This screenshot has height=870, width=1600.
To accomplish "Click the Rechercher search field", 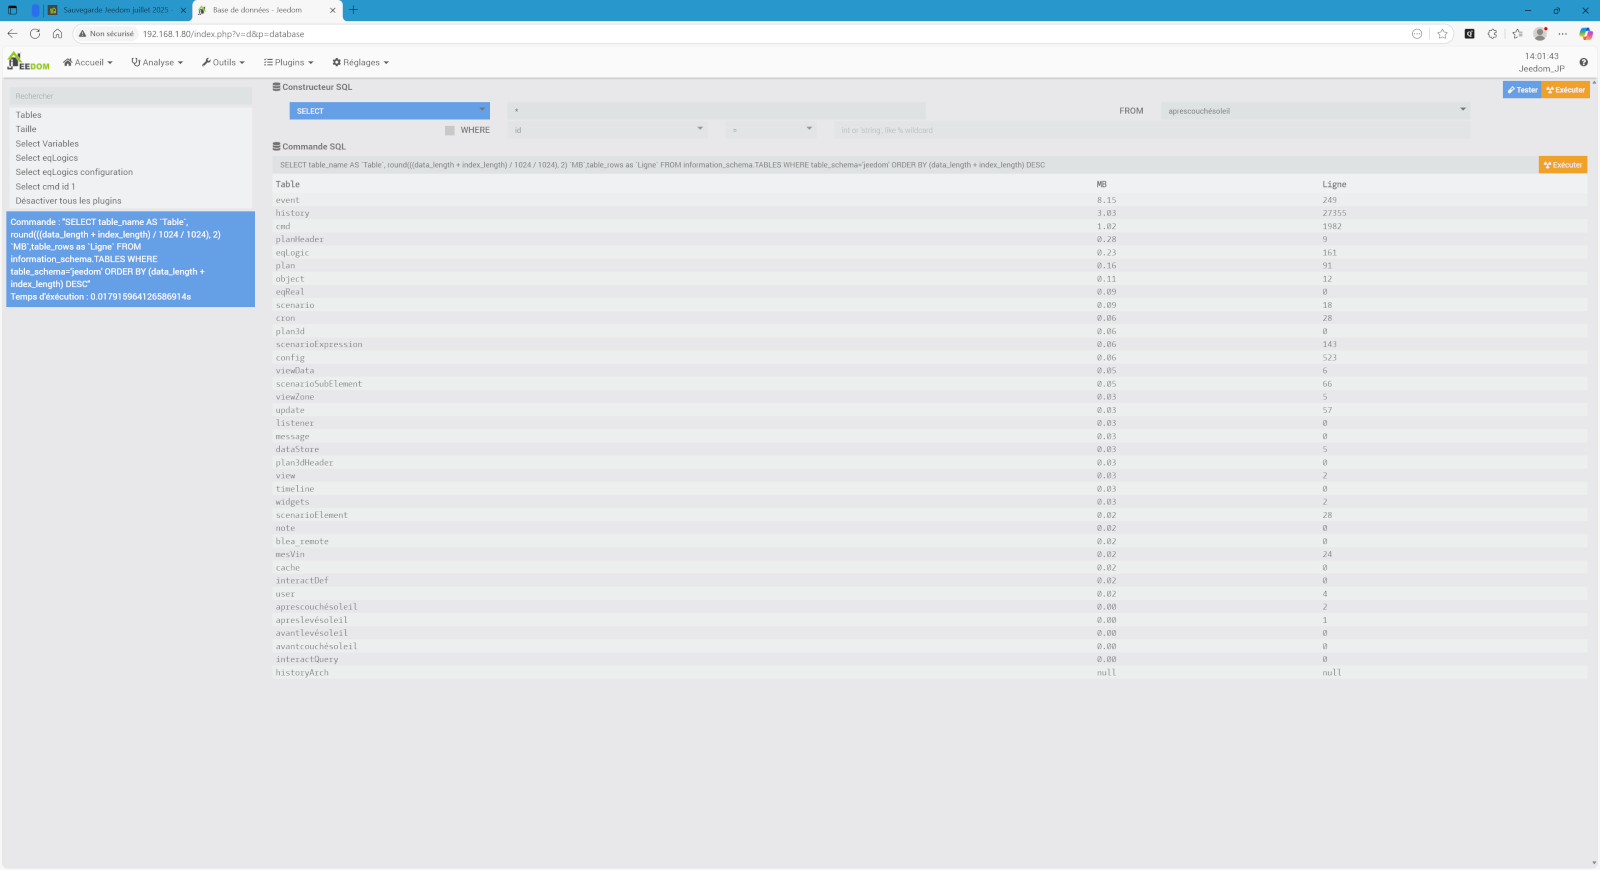I will pos(131,96).
